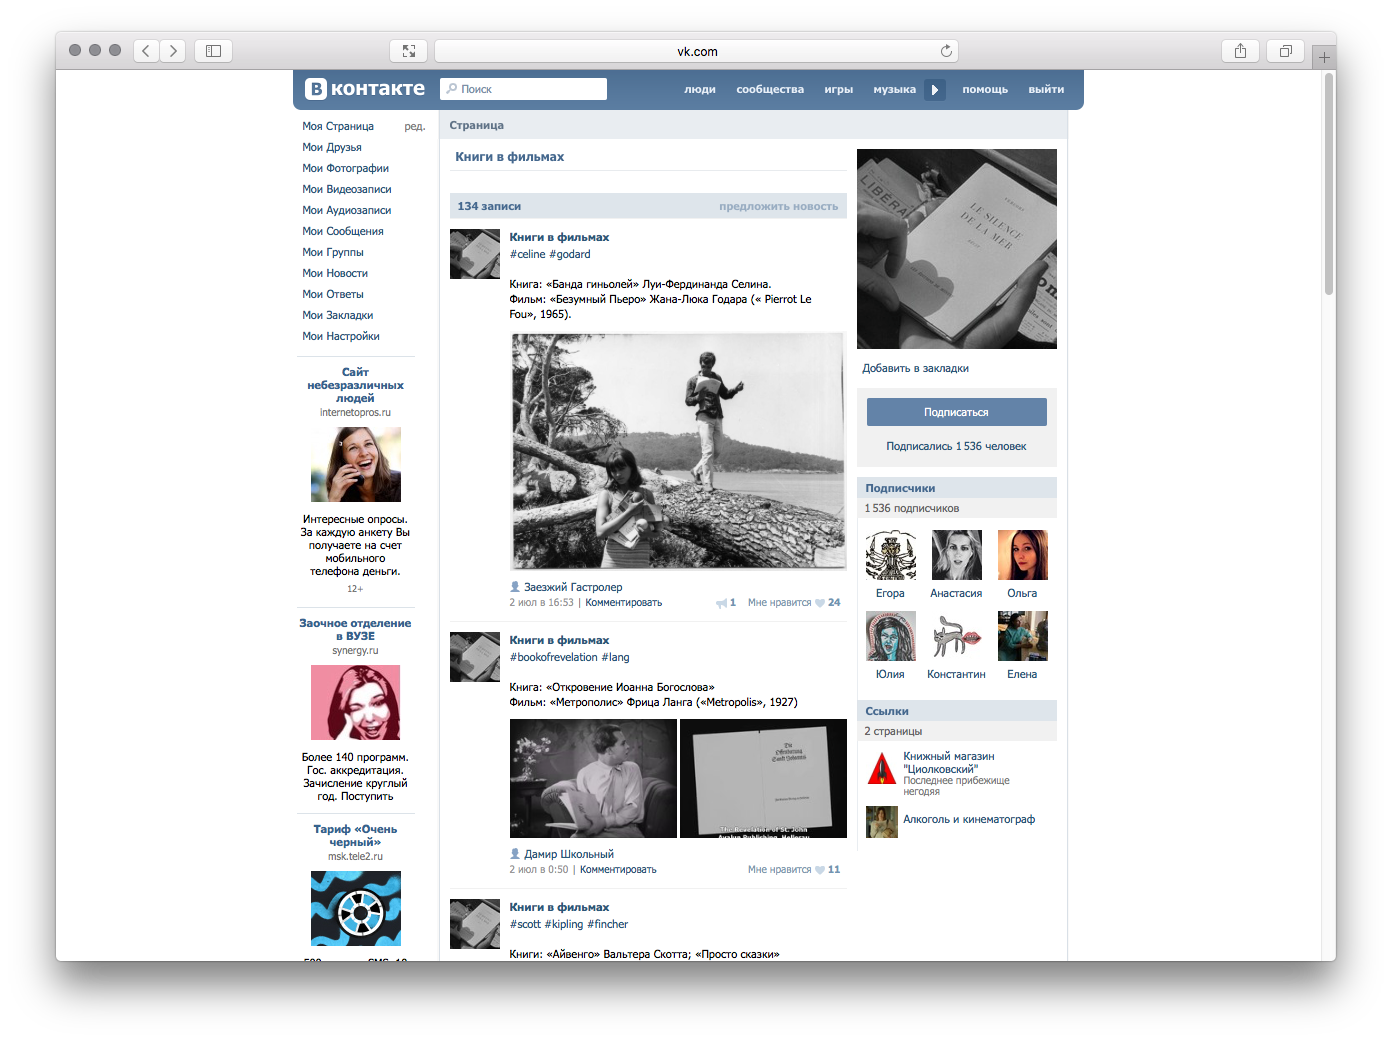
Task: Click the music play arrow button in header
Action: 935,89
